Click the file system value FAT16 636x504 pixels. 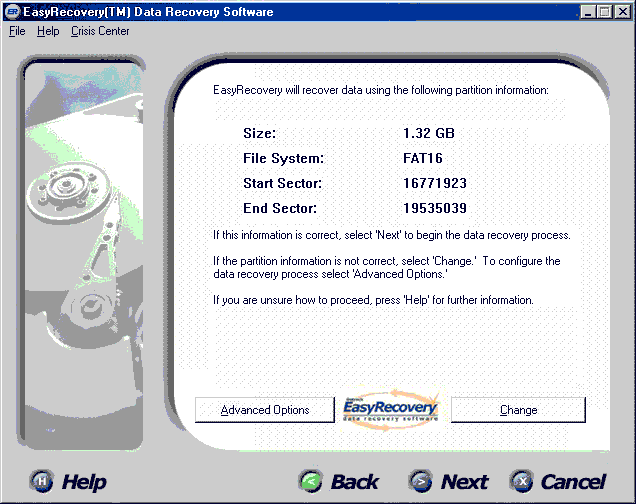(423, 158)
